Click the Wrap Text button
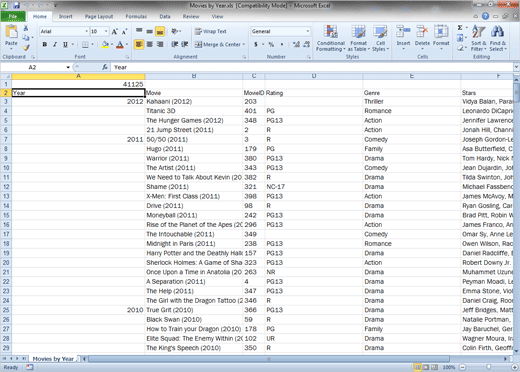This screenshot has height=372, width=520. click(211, 31)
